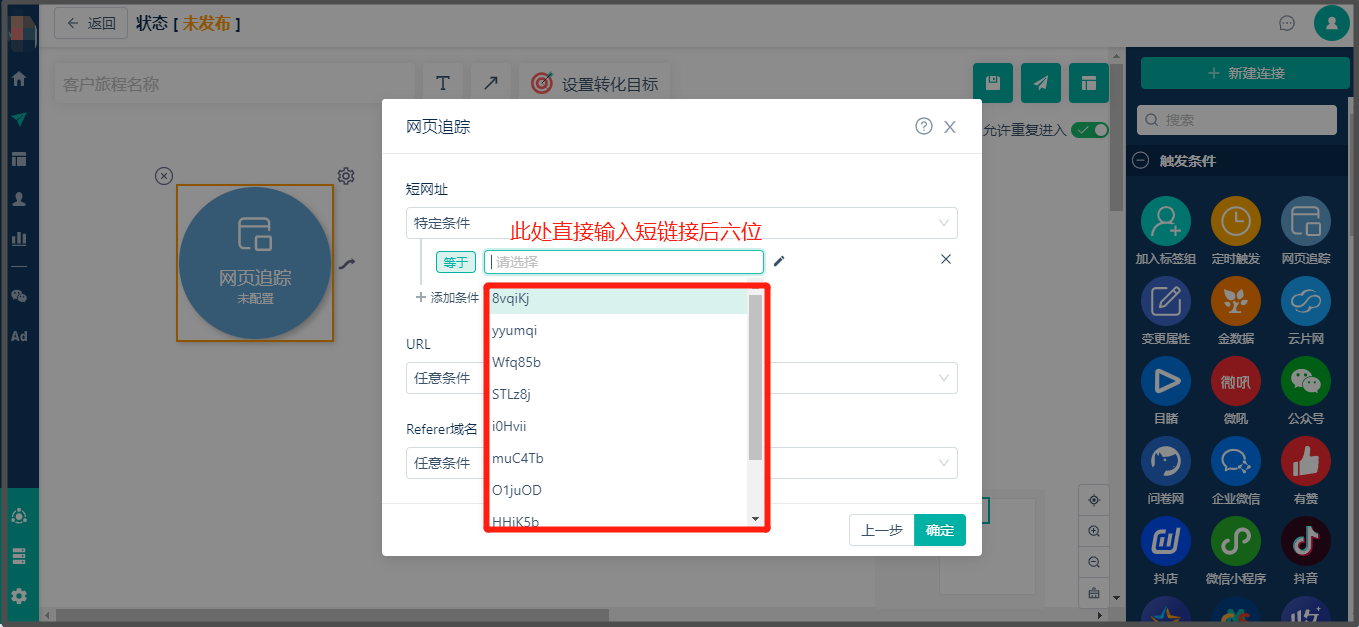Open the URL 任意条件 dropdown
Viewport: 1359px width, 627px height.
pos(682,378)
